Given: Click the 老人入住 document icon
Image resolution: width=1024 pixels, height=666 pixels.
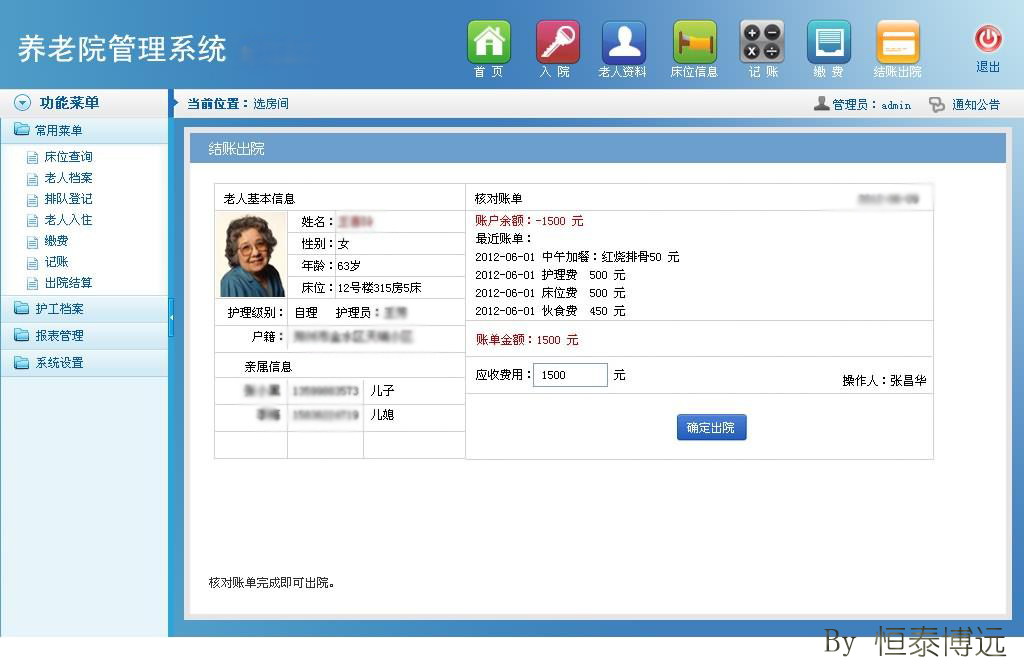Looking at the screenshot, I should [x=32, y=221].
